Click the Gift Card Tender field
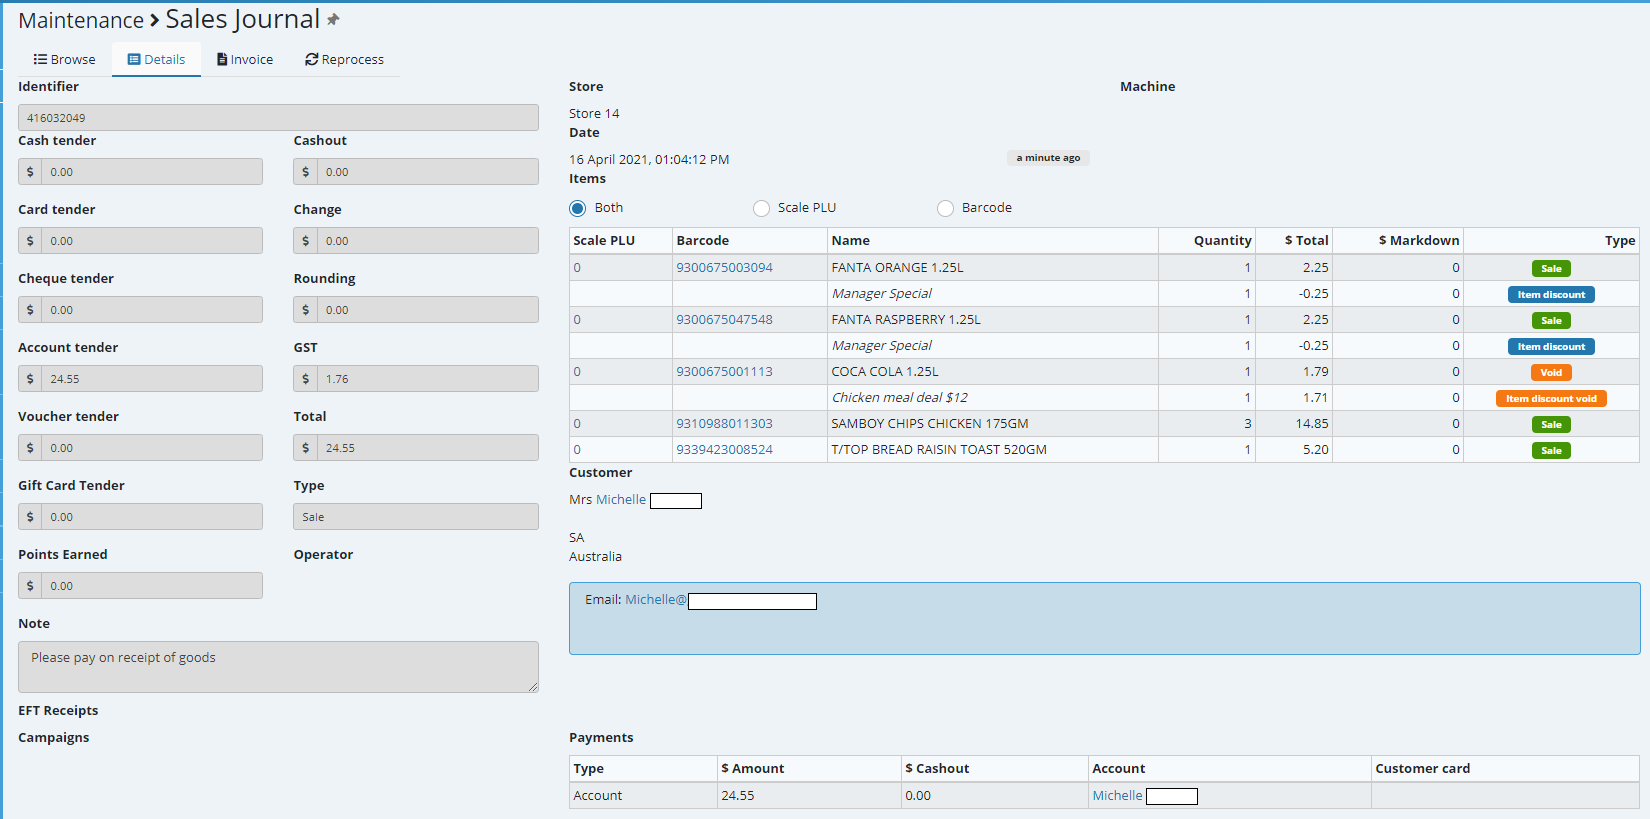The width and height of the screenshot is (1650, 819). [152, 517]
